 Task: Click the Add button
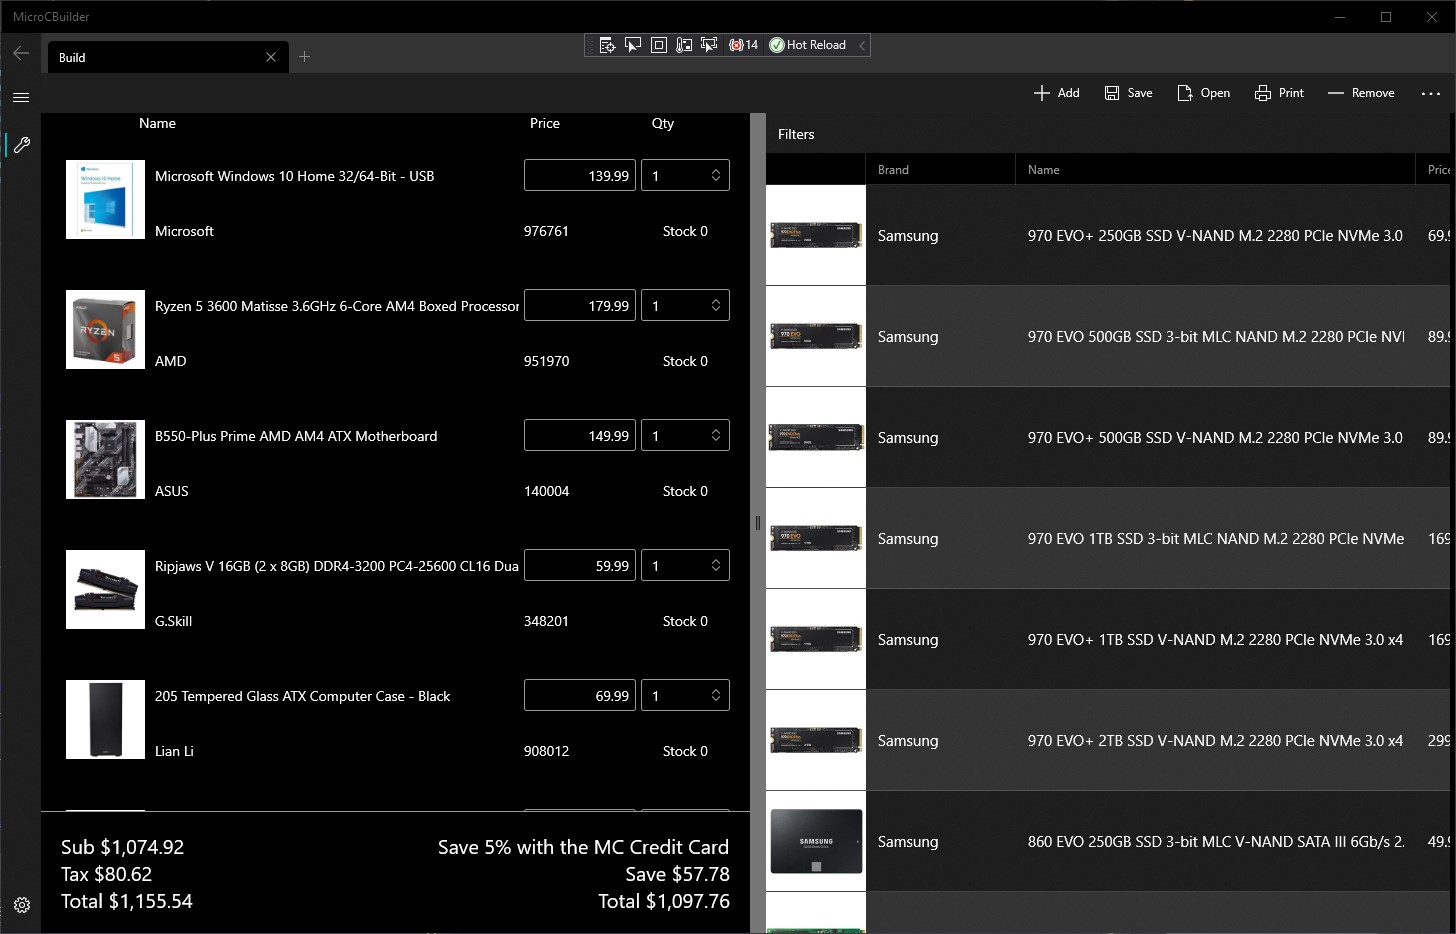pyautogui.click(x=1056, y=93)
